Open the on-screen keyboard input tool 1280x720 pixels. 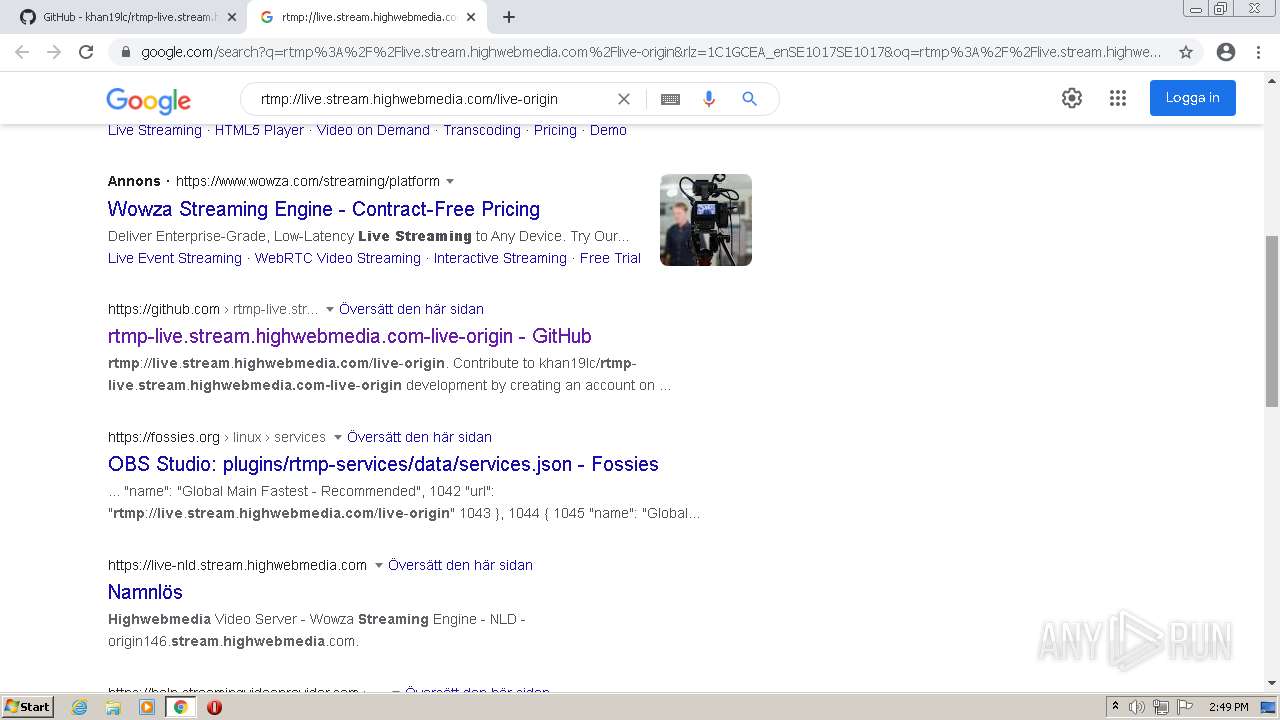click(x=670, y=99)
